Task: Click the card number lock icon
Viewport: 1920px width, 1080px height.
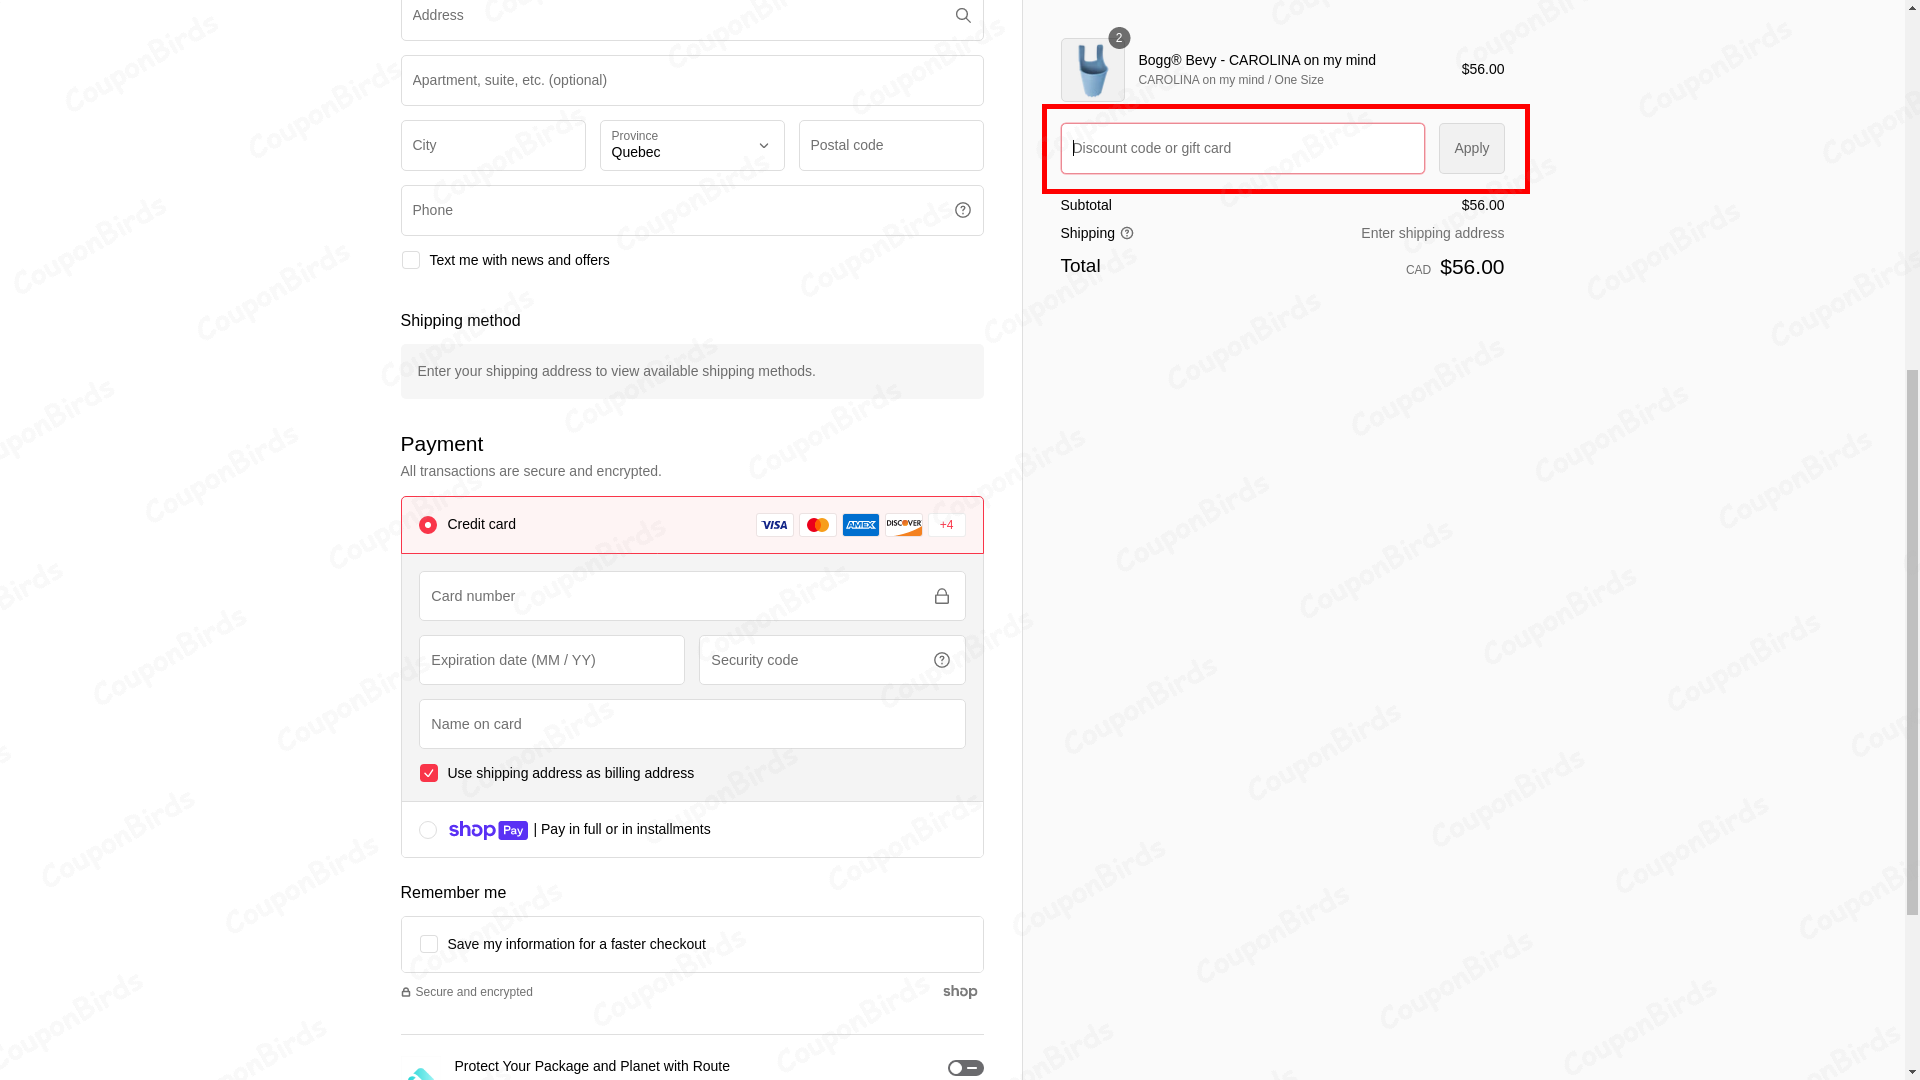Action: [x=941, y=596]
